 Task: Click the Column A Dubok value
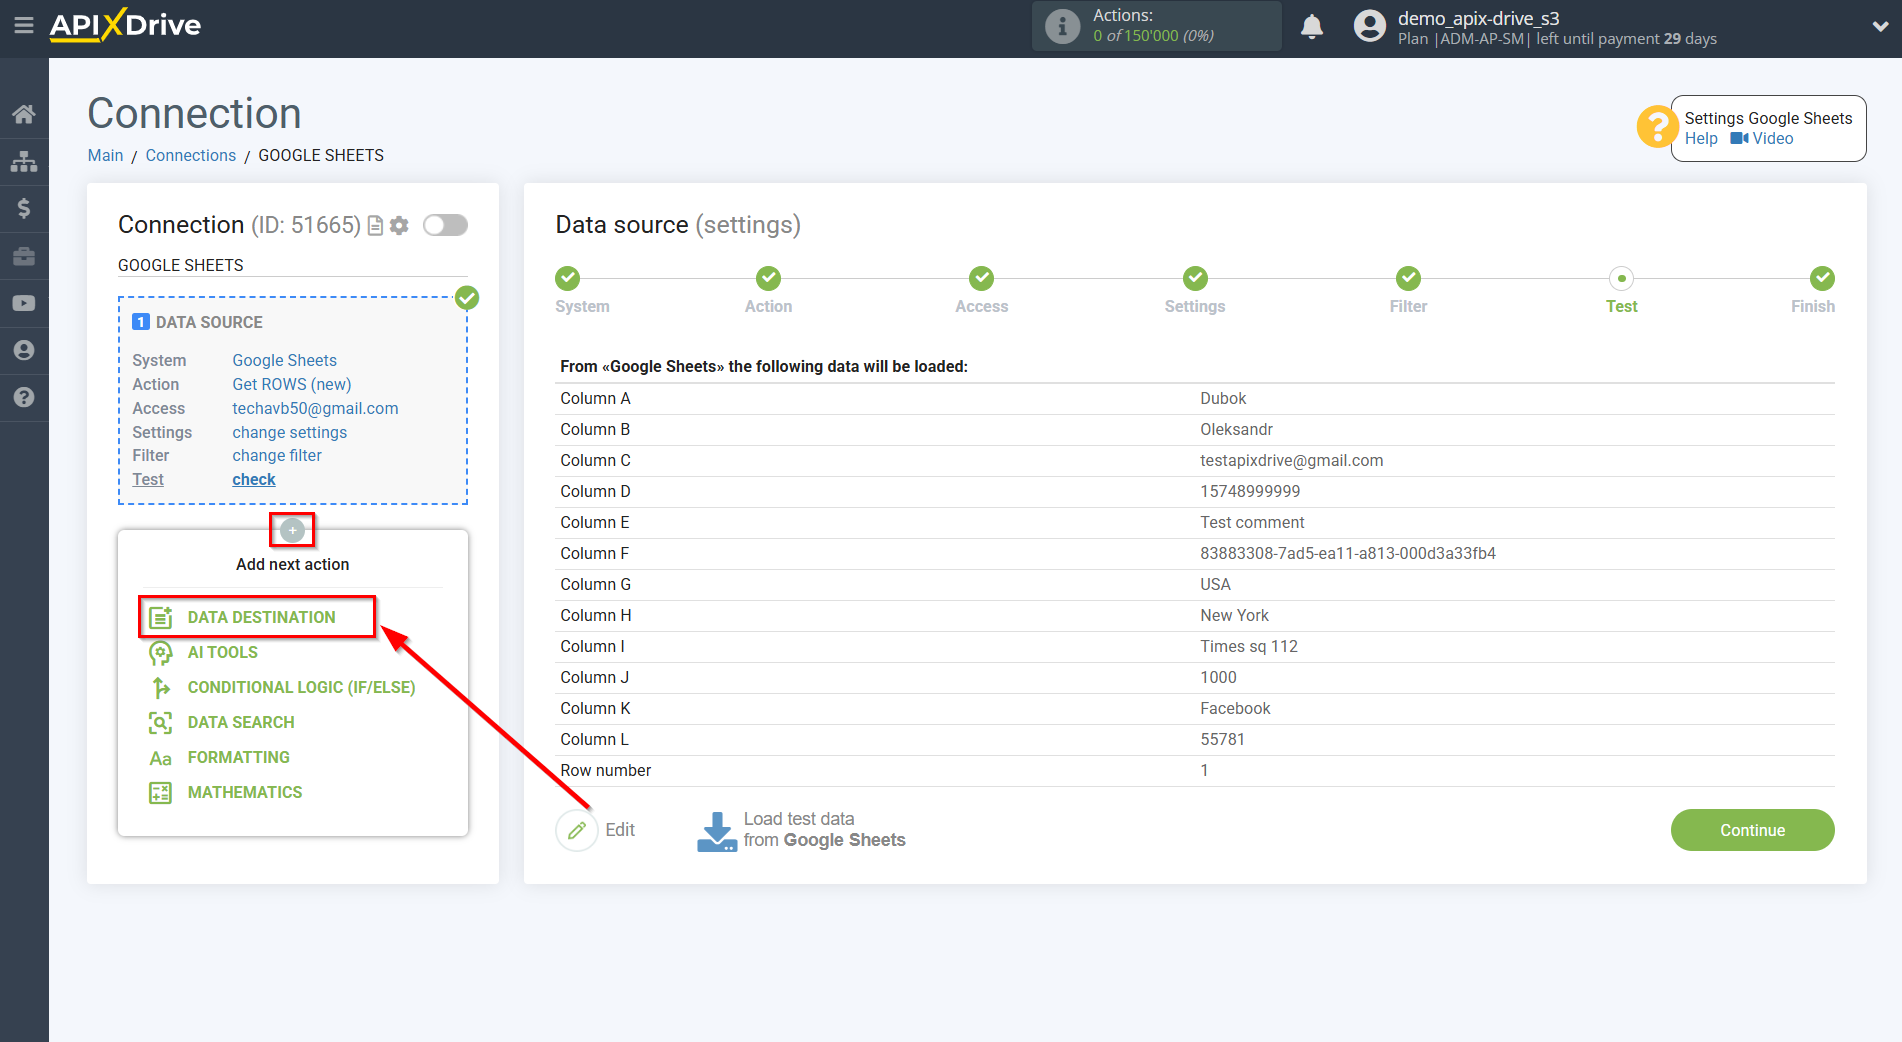tap(1223, 398)
